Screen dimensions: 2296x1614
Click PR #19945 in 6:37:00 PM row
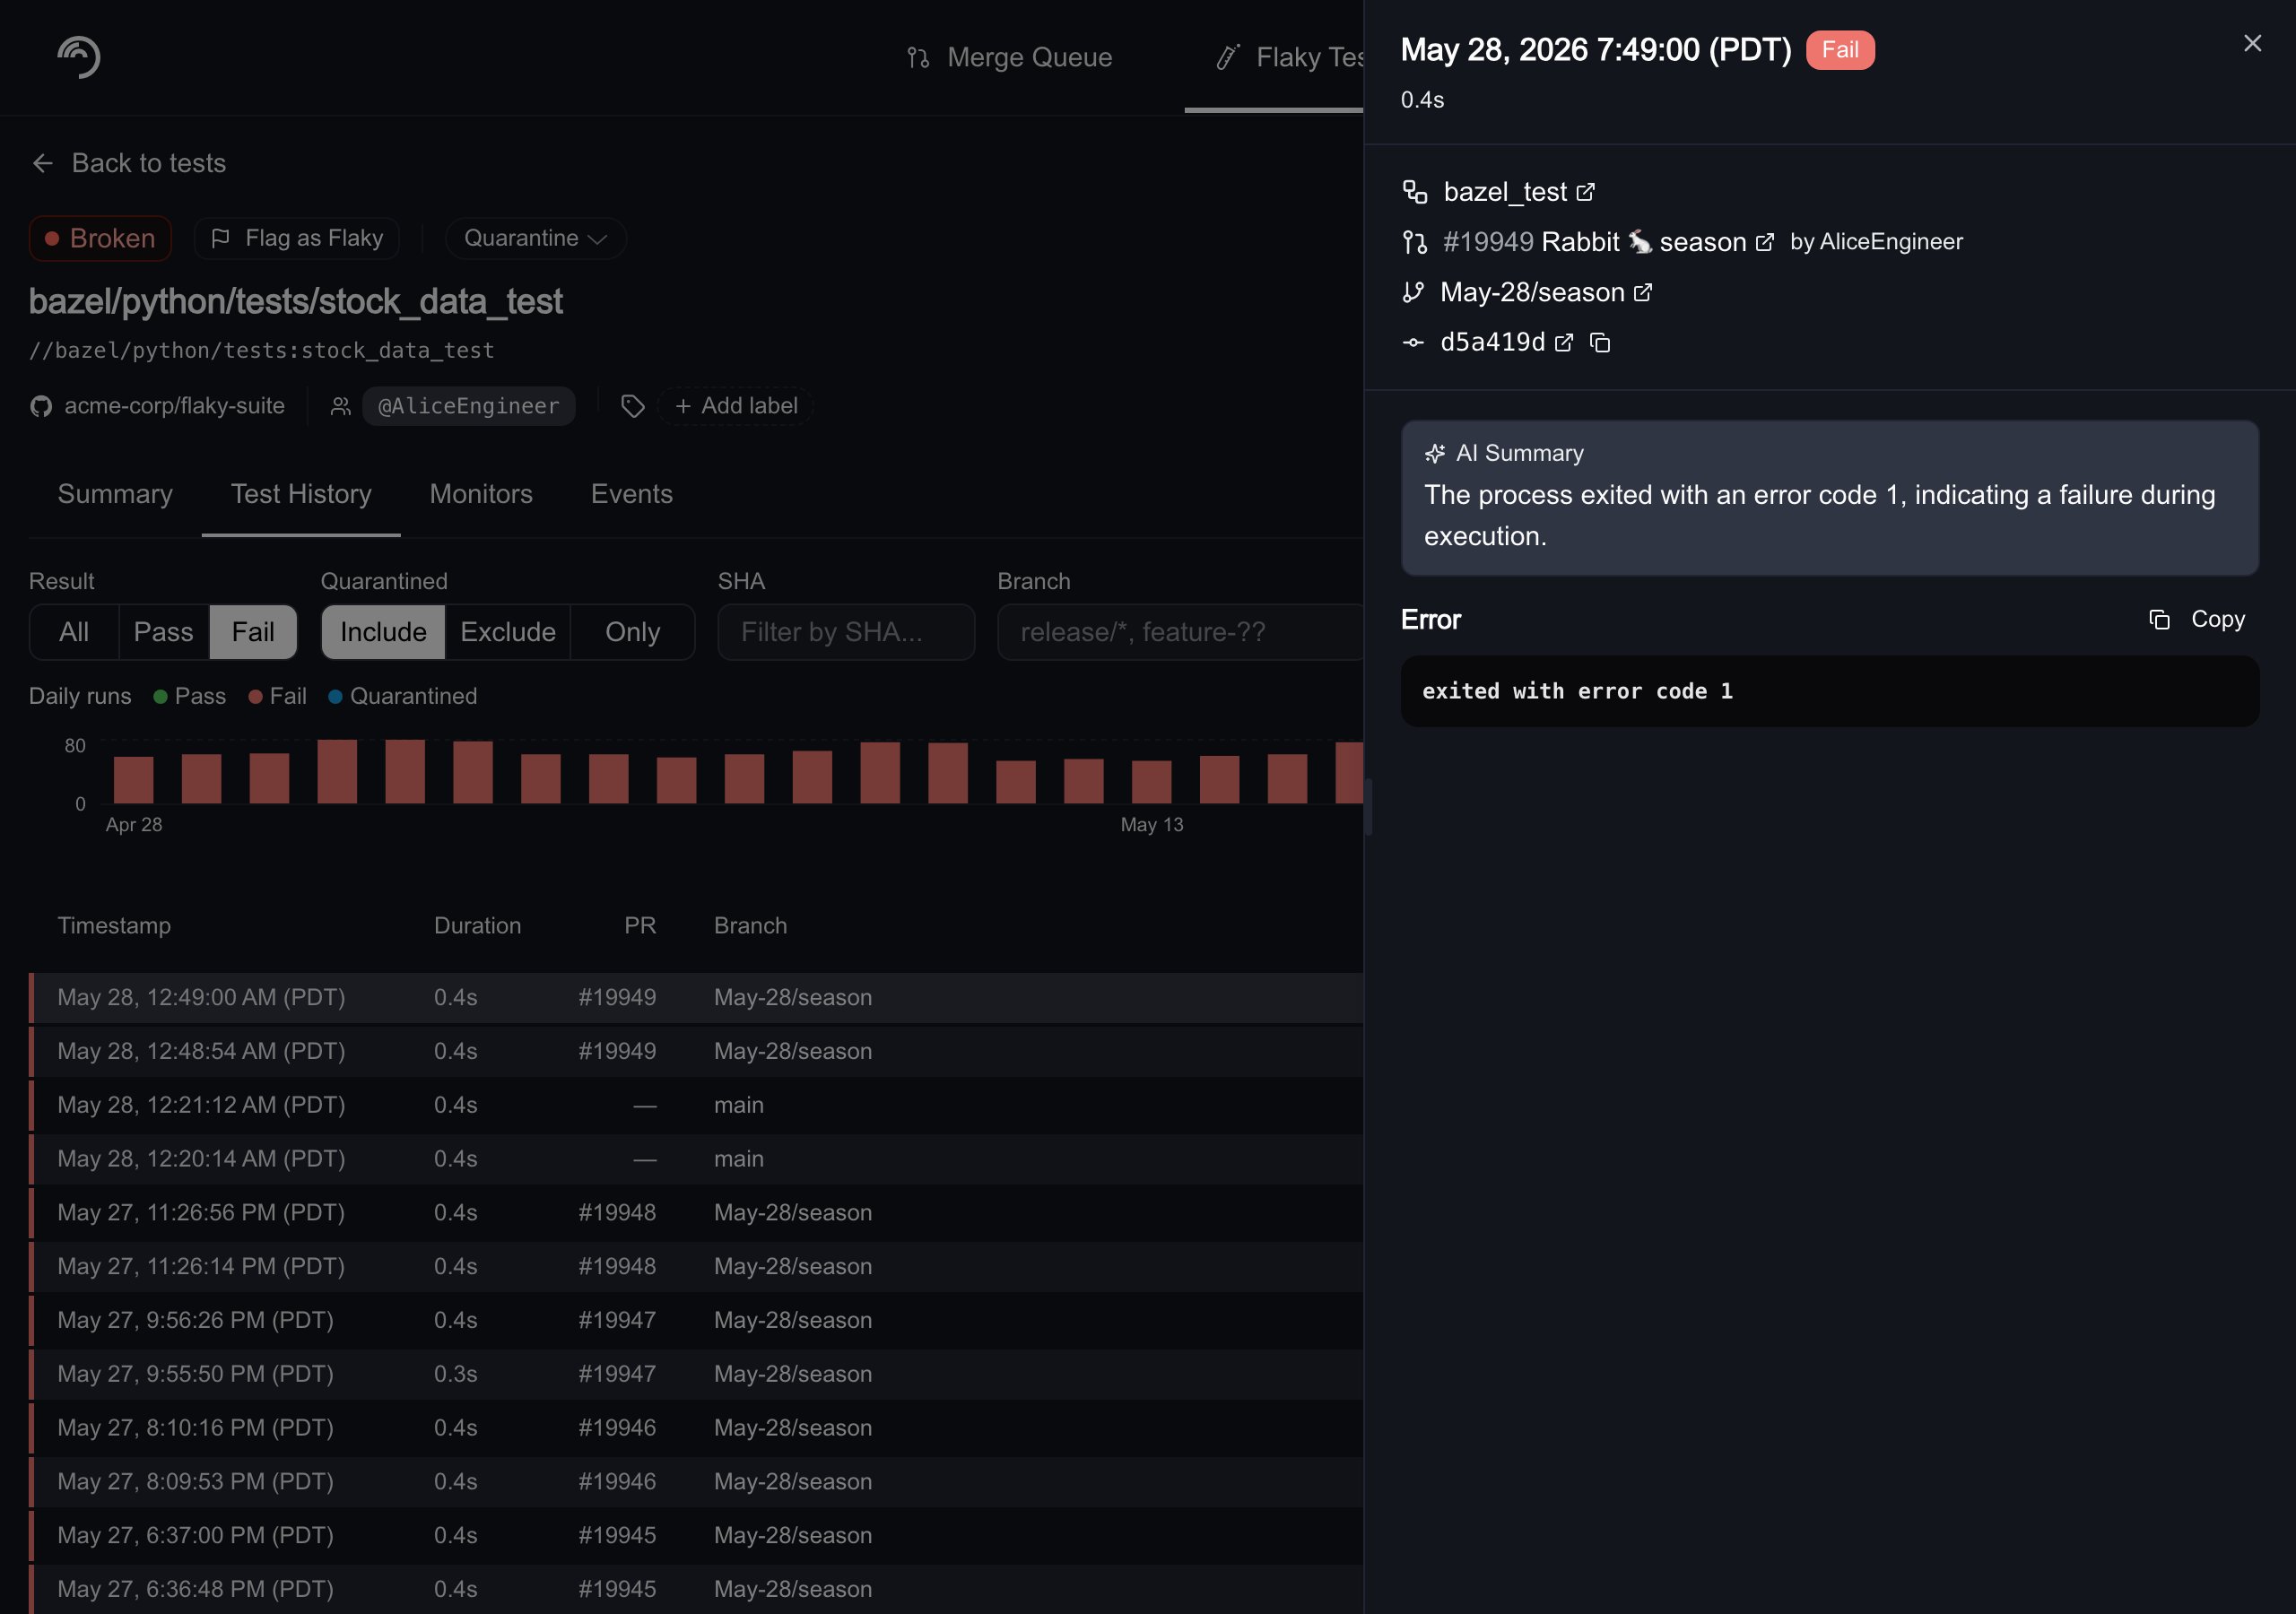click(x=617, y=1535)
